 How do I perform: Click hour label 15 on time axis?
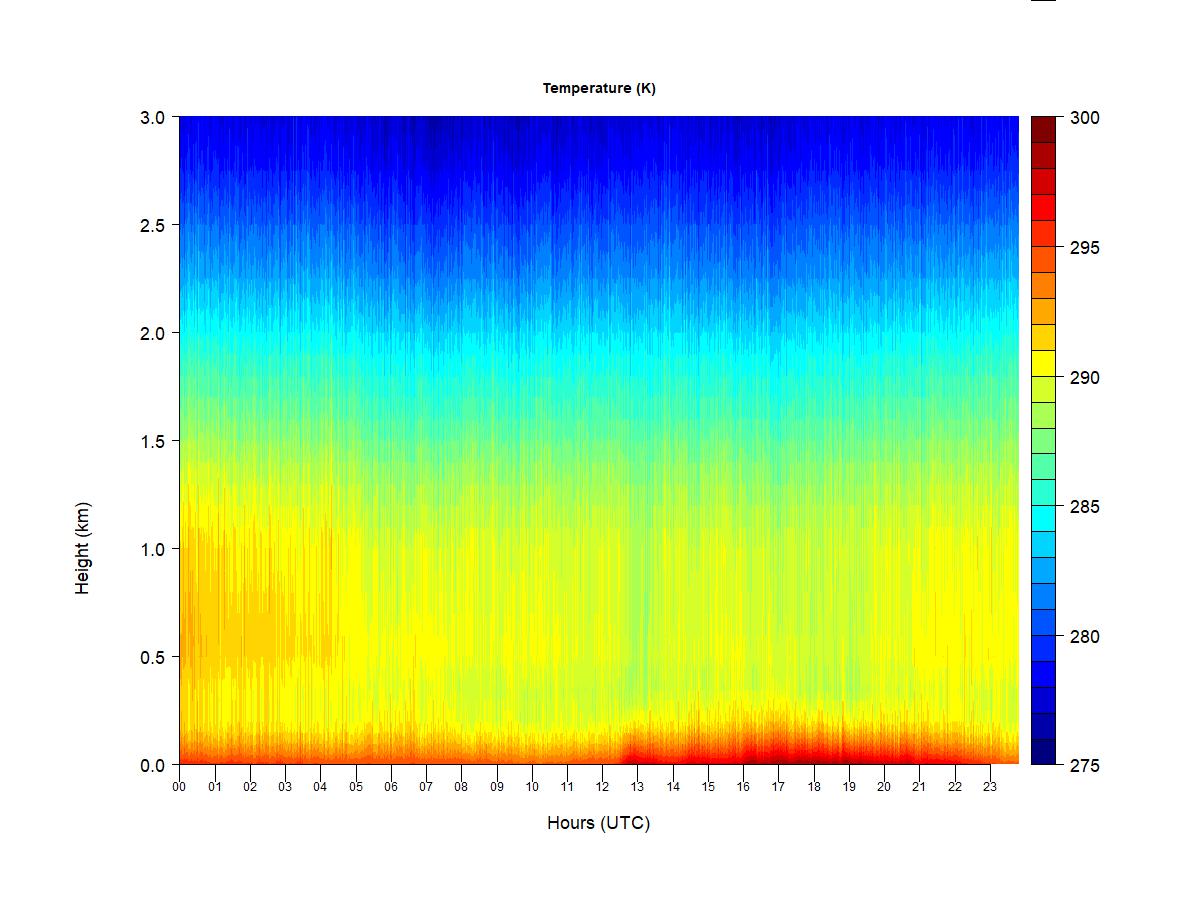point(708,786)
